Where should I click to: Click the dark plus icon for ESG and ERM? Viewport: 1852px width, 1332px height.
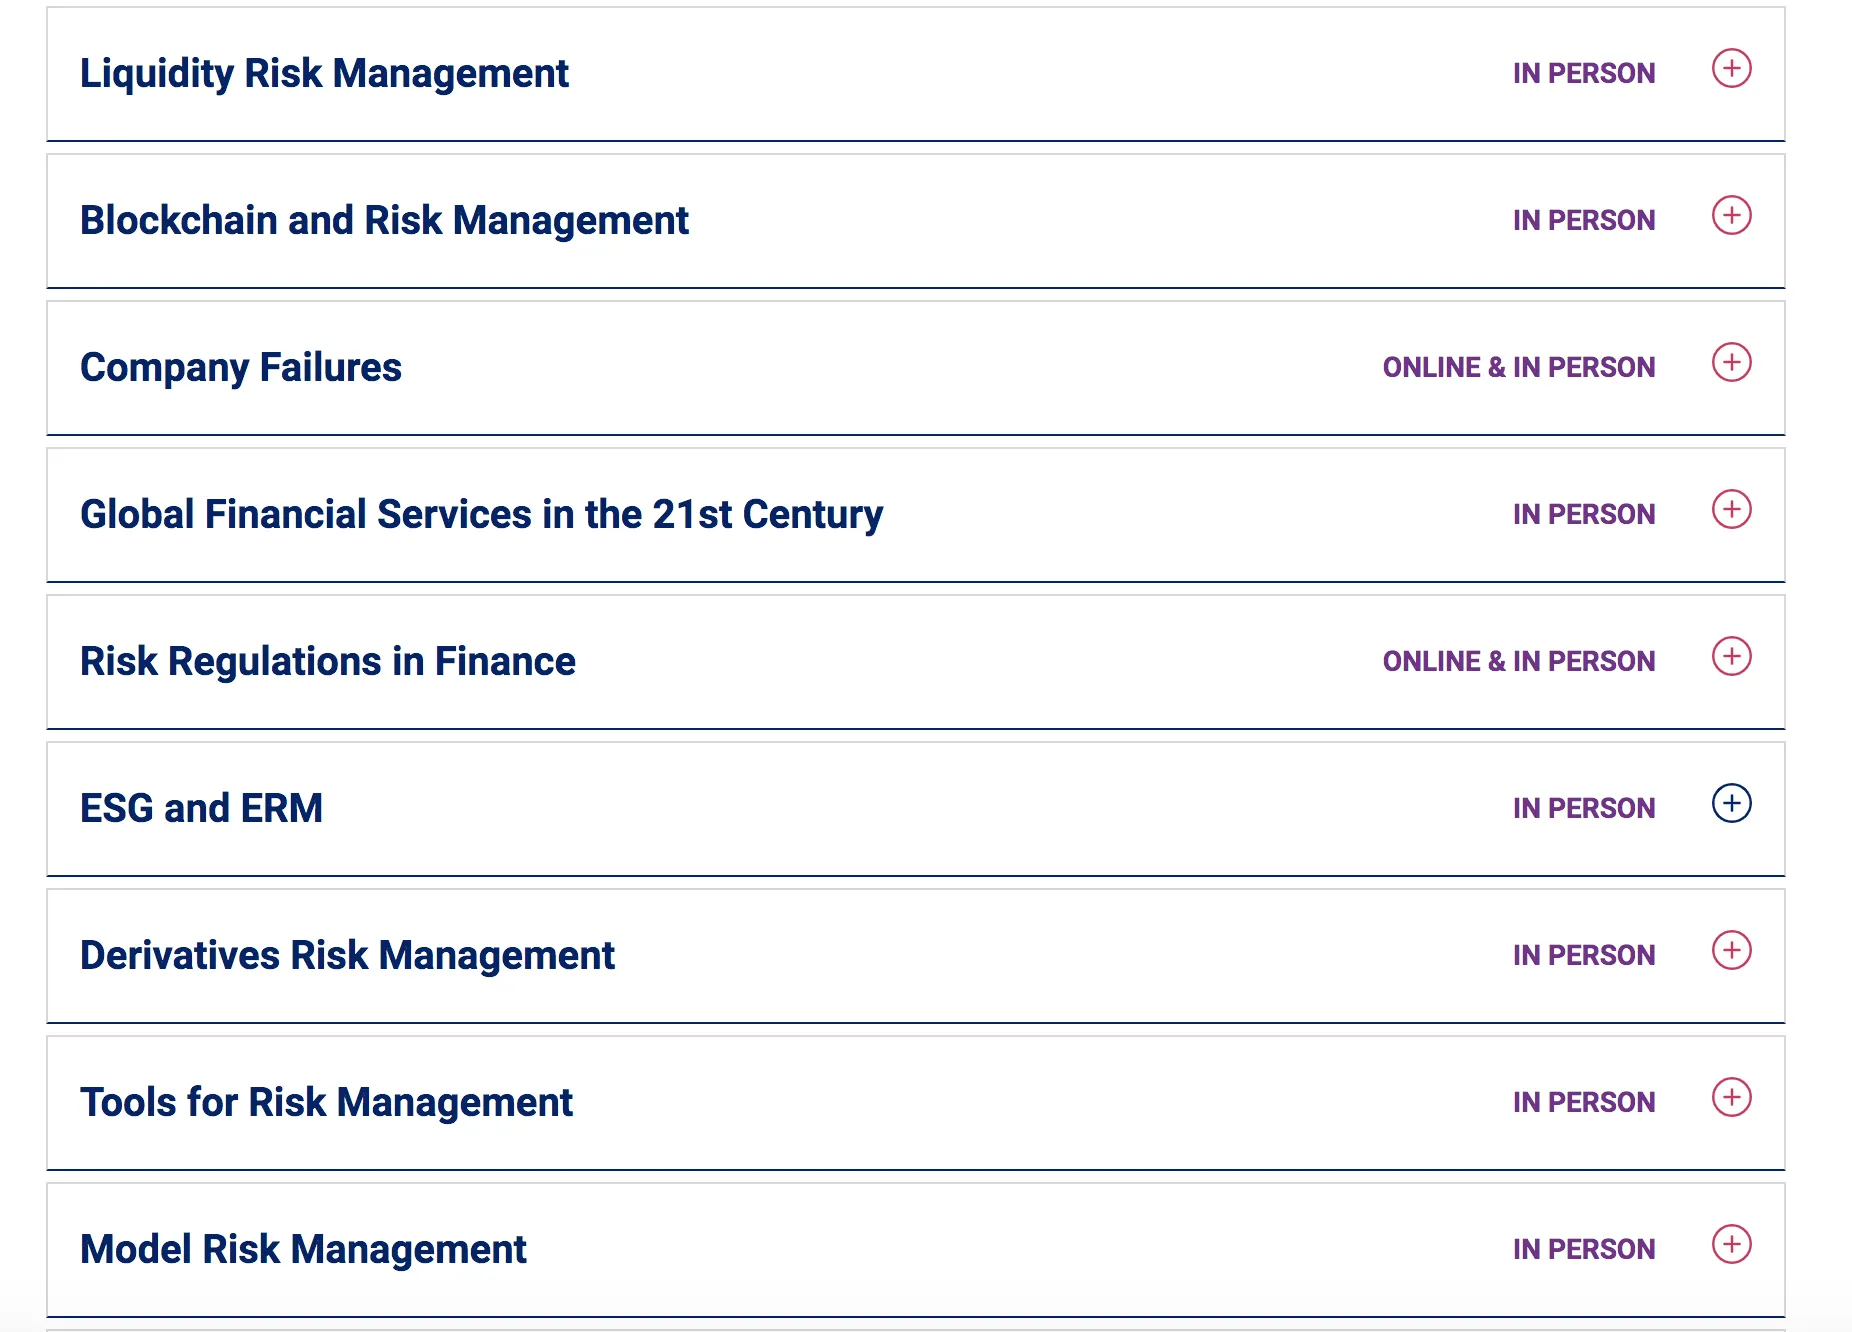tap(1731, 804)
